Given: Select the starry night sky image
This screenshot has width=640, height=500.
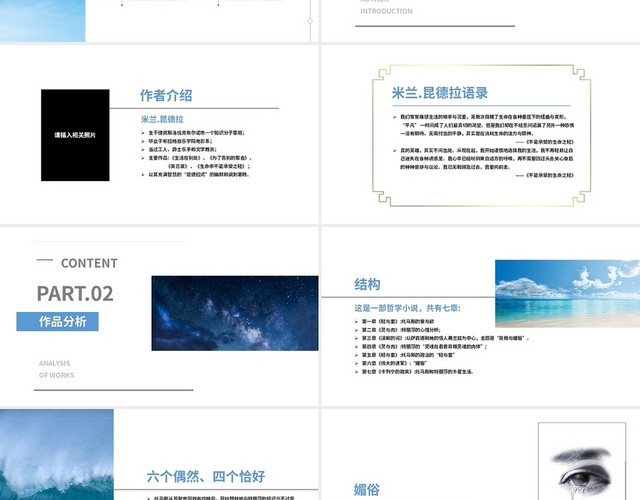Looking at the screenshot, I should click(235, 313).
